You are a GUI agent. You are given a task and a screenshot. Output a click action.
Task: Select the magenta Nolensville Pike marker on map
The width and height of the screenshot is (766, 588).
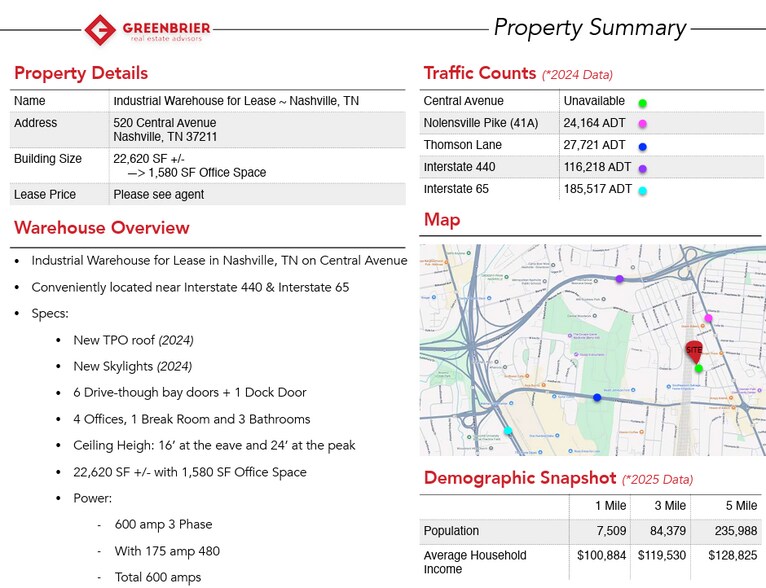point(708,319)
